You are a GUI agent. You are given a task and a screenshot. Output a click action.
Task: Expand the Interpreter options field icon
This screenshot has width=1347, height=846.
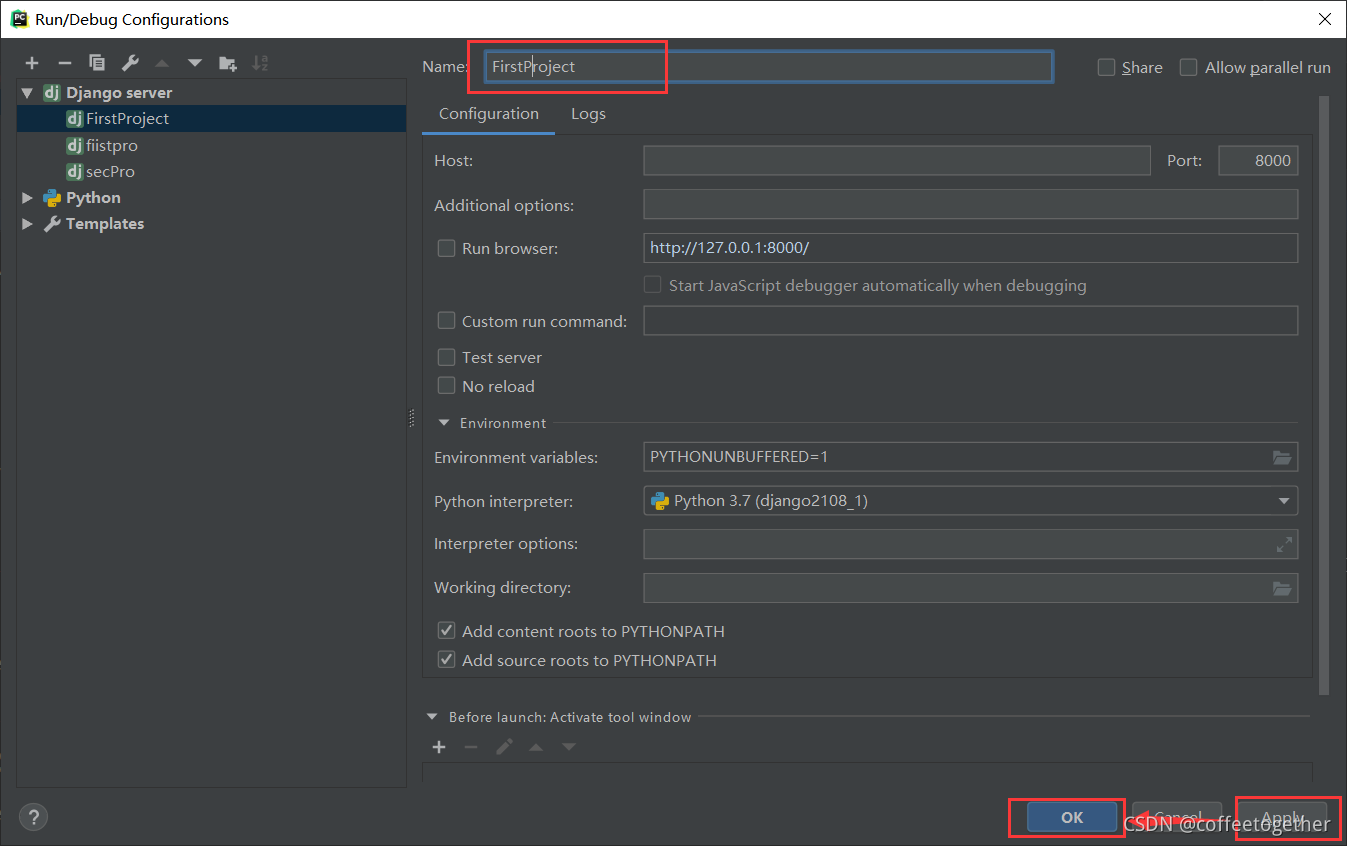pos(1284,545)
